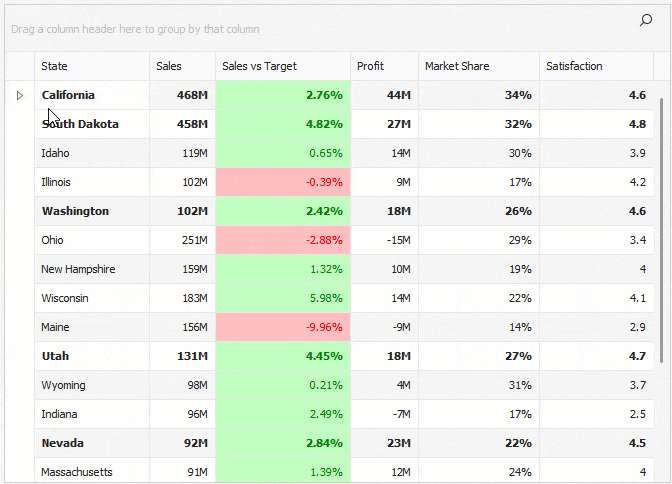Expand the California row indicator arrow
The width and height of the screenshot is (672, 484).
[19, 95]
